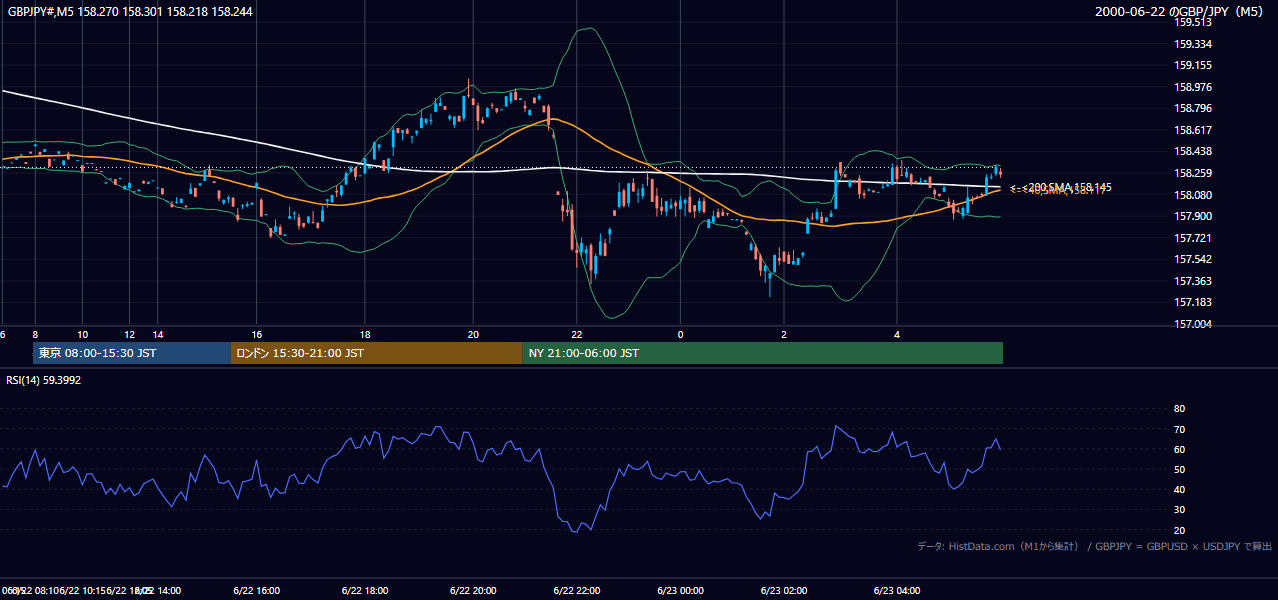1278x600 pixels.
Task: Click price axis label 157.721
Action: 1193,238
